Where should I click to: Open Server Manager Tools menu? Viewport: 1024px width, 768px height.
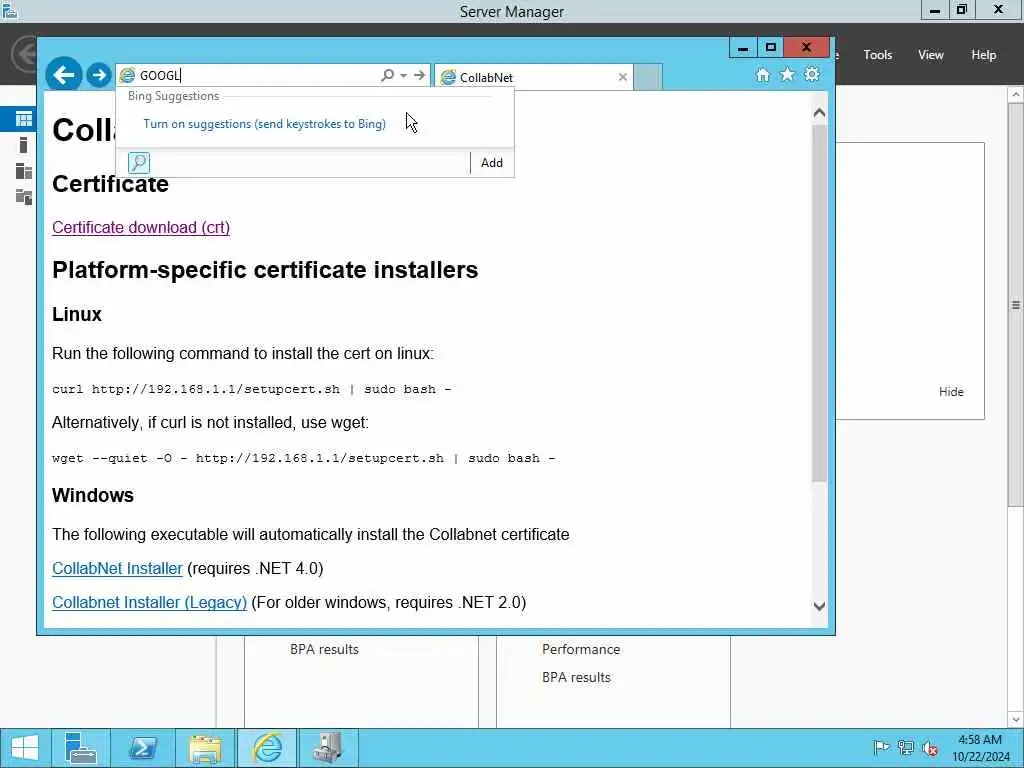878,55
